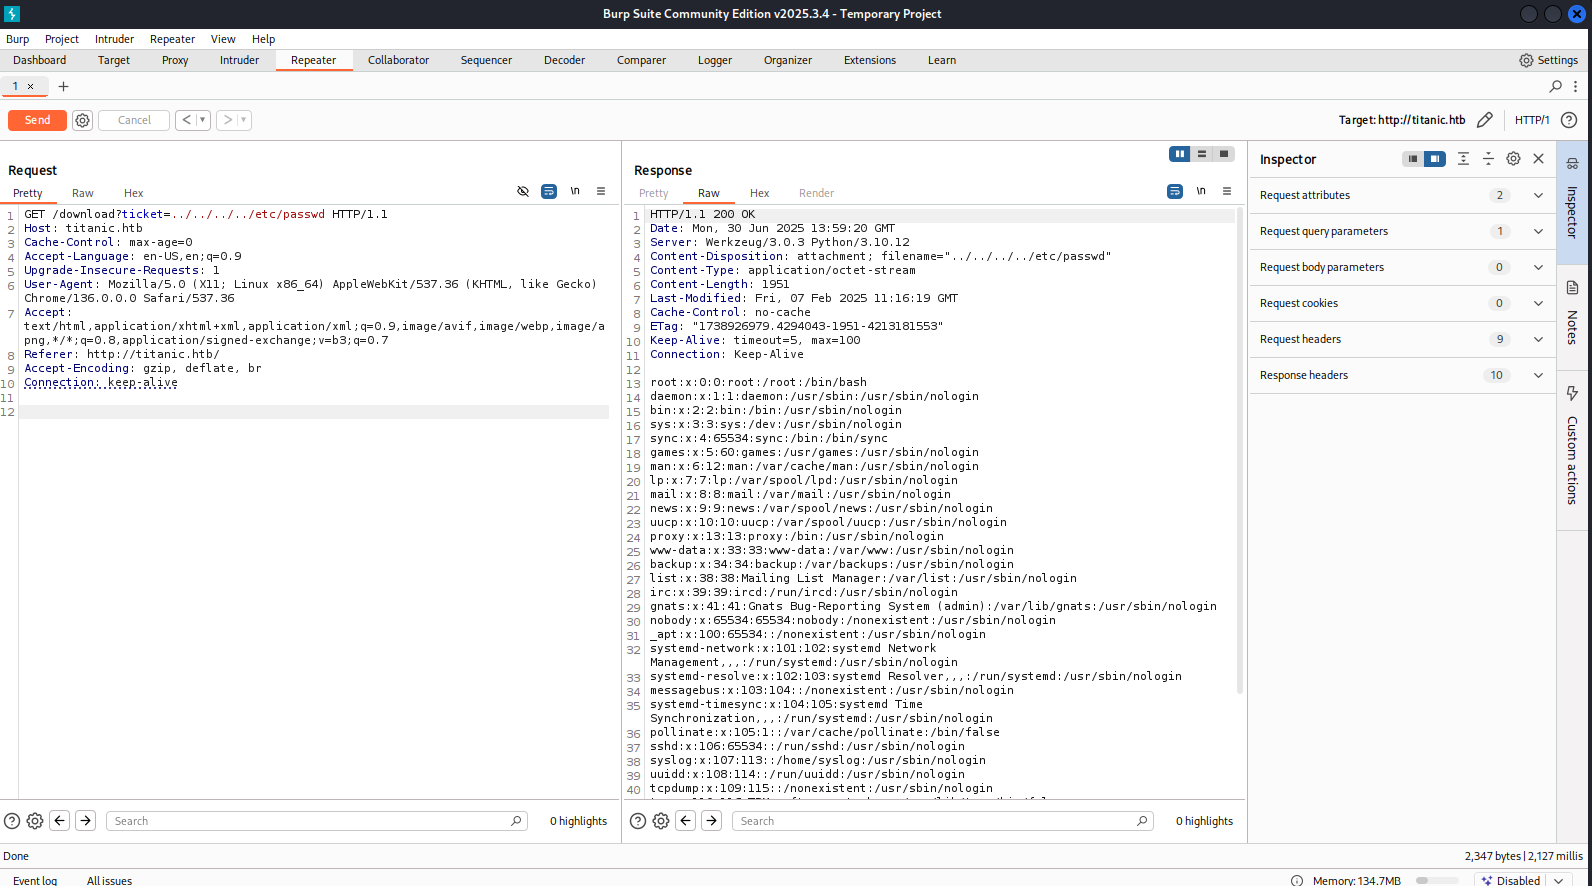Open Response search settings gear
Viewport: 1592px width, 886px height.
[x=661, y=821]
